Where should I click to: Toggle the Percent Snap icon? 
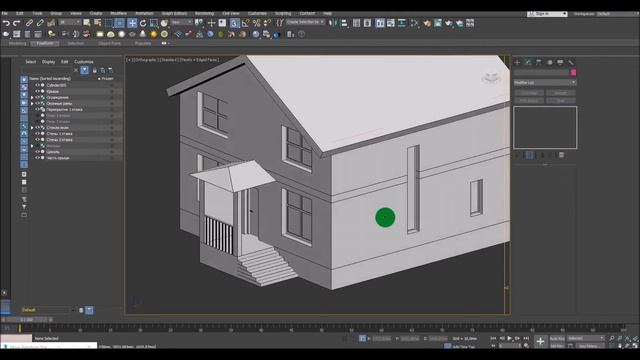tap(256, 23)
